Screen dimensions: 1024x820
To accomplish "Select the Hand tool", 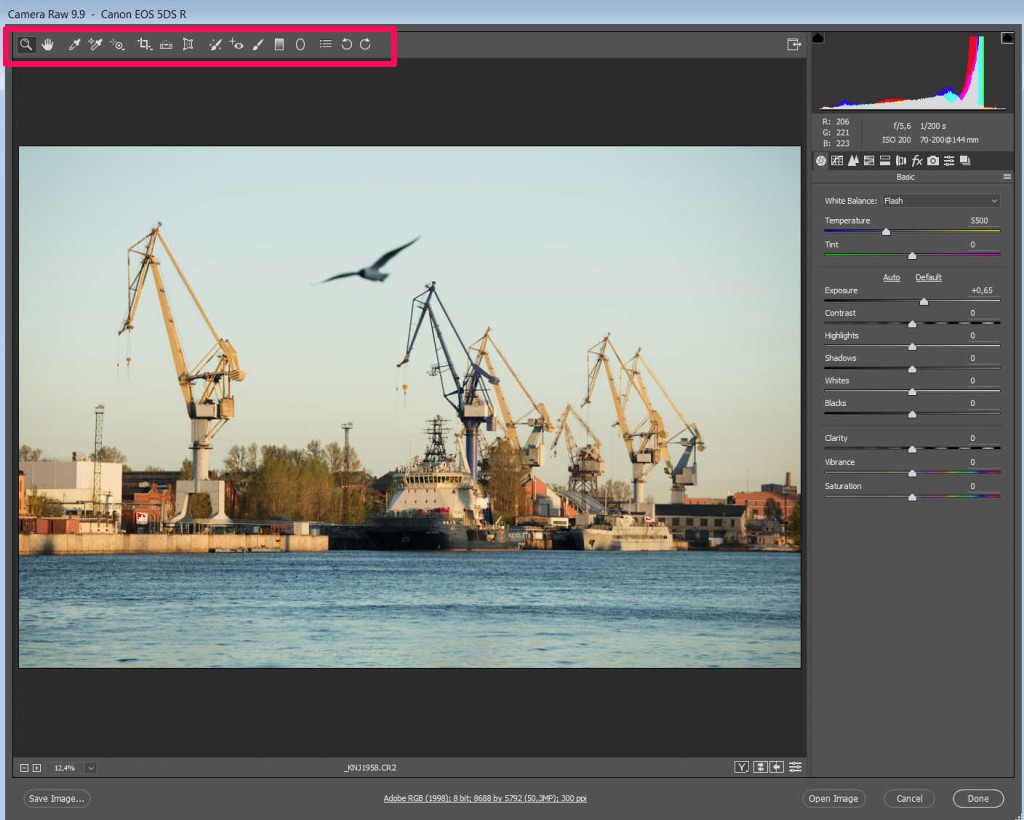I will pos(47,45).
